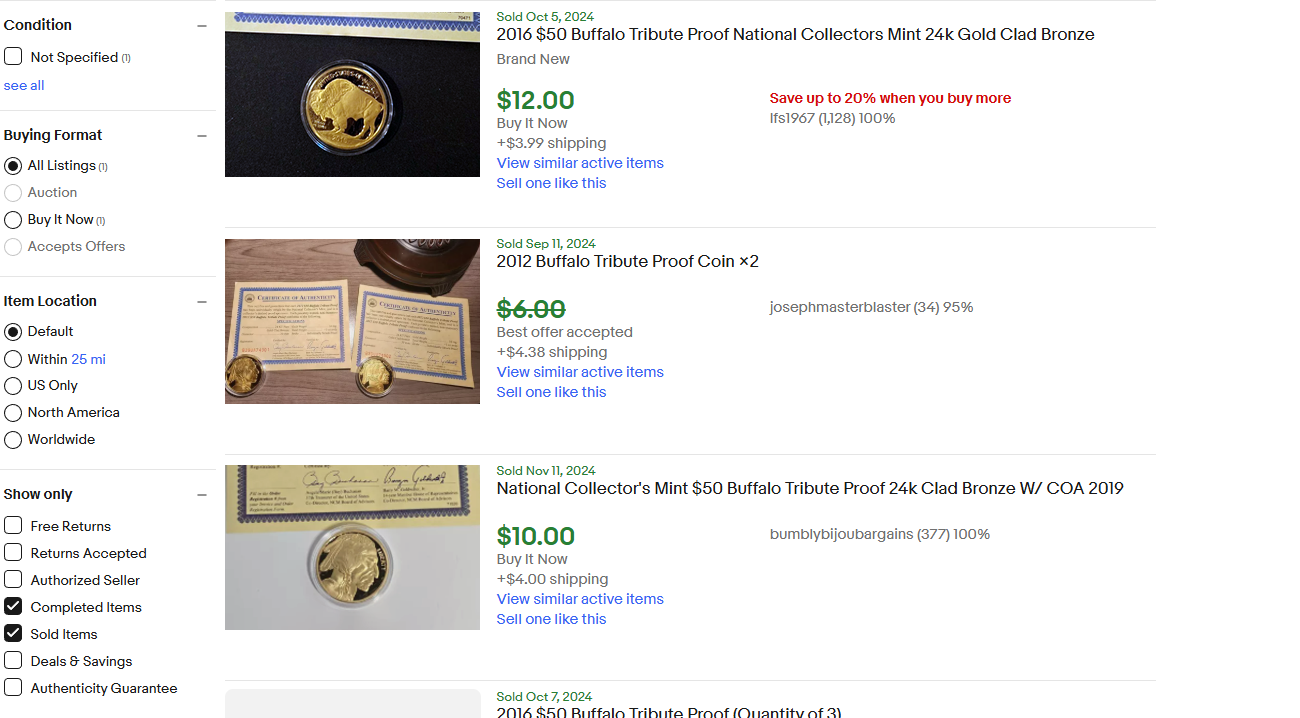Screen dimensions: 1300x718
Task: Choose US Only item location
Action: click(x=12, y=385)
